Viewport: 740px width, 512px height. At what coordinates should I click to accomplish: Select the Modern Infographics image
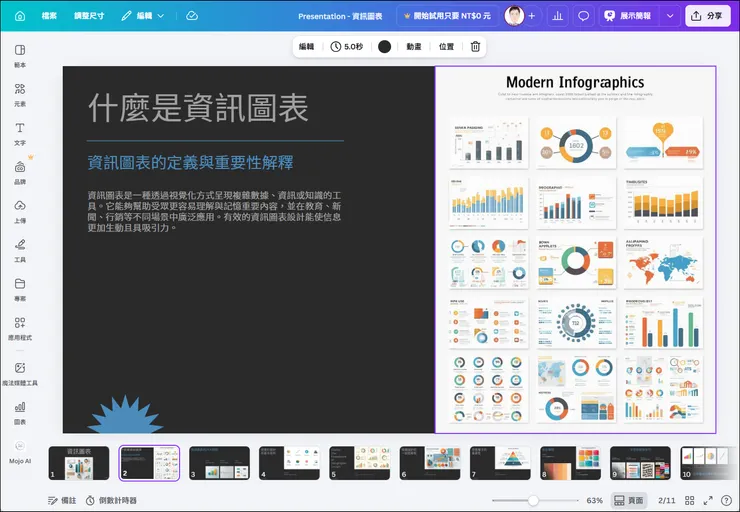pos(575,250)
